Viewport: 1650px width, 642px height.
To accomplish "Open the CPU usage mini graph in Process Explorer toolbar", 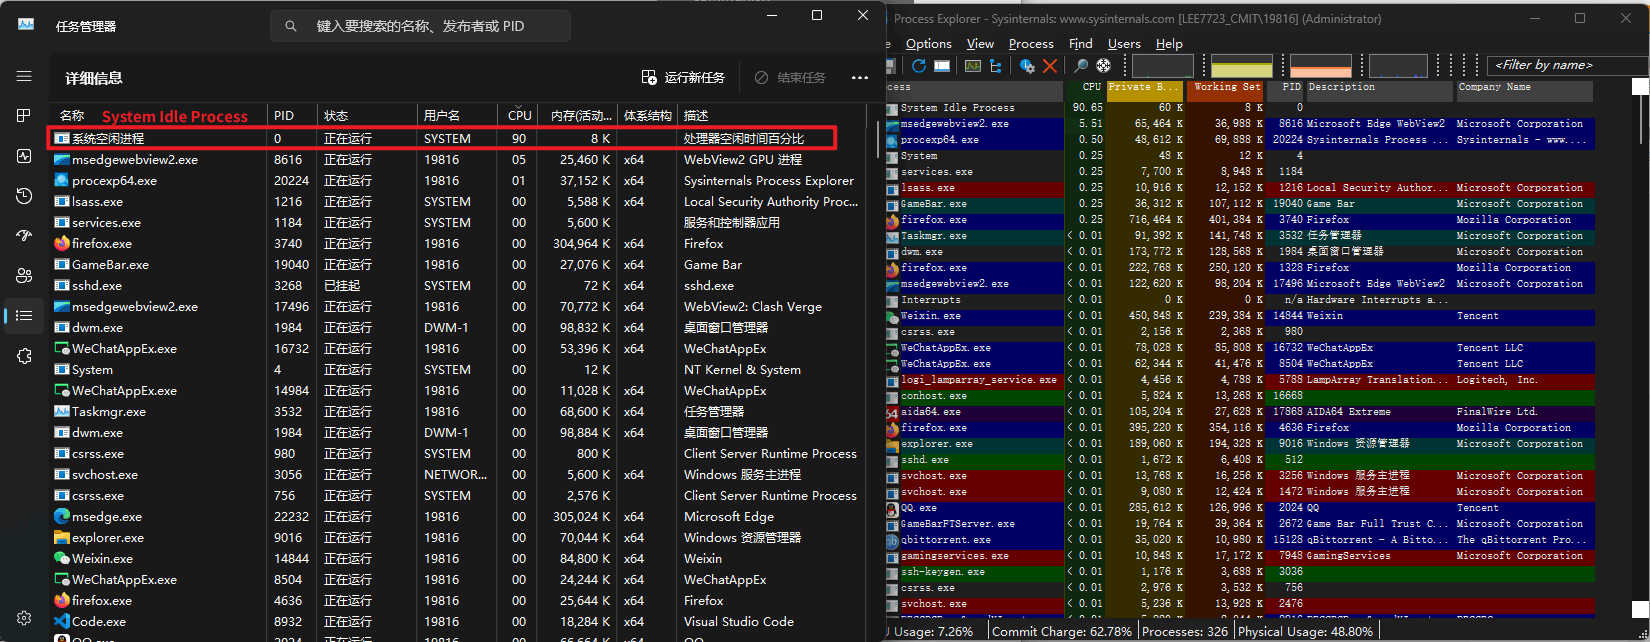I will [x=1162, y=66].
